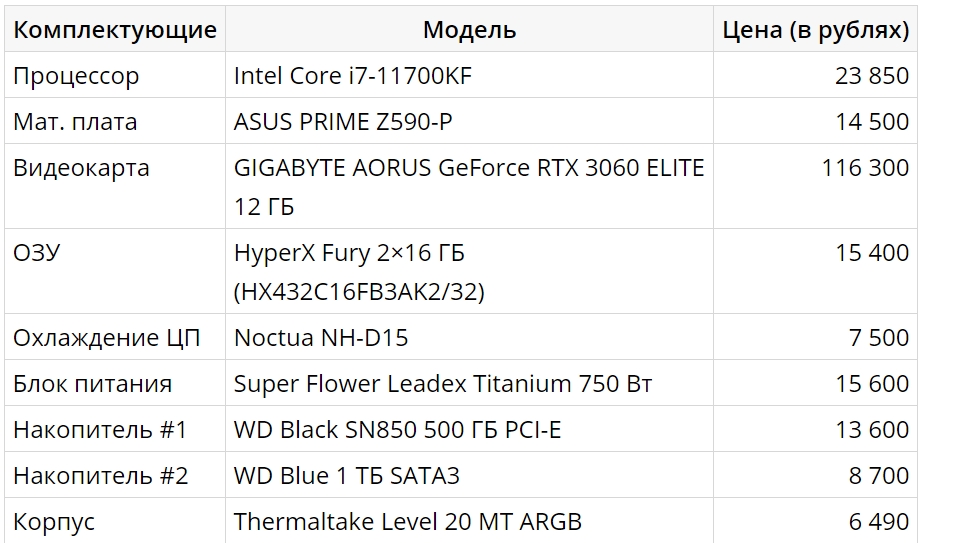
Task: Click the "Накопитель #2" row label
Action: tap(100, 476)
